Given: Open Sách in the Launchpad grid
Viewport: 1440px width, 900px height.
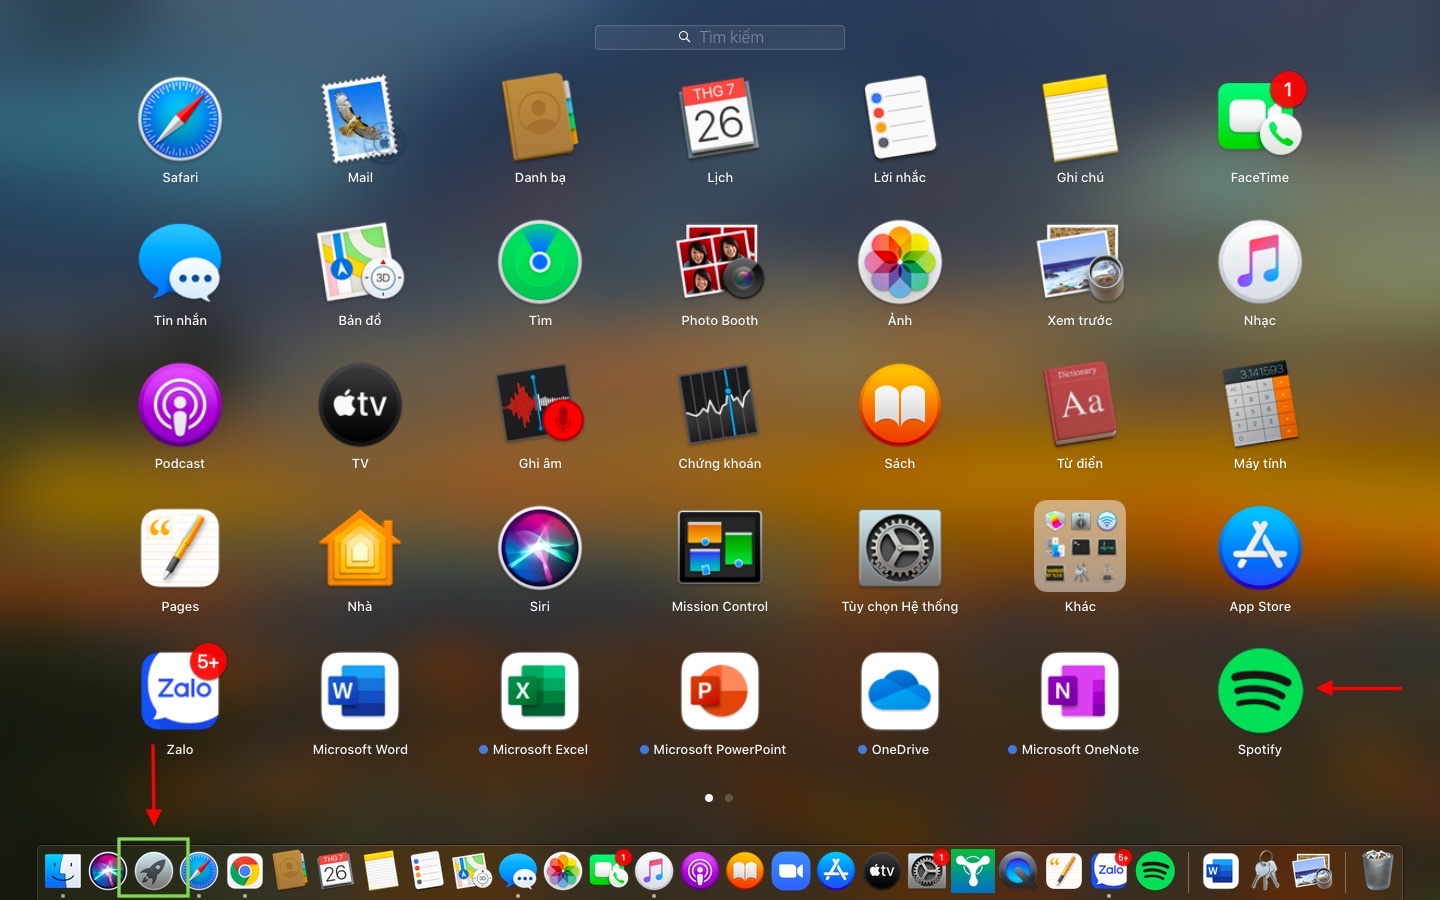Looking at the screenshot, I should tap(900, 405).
